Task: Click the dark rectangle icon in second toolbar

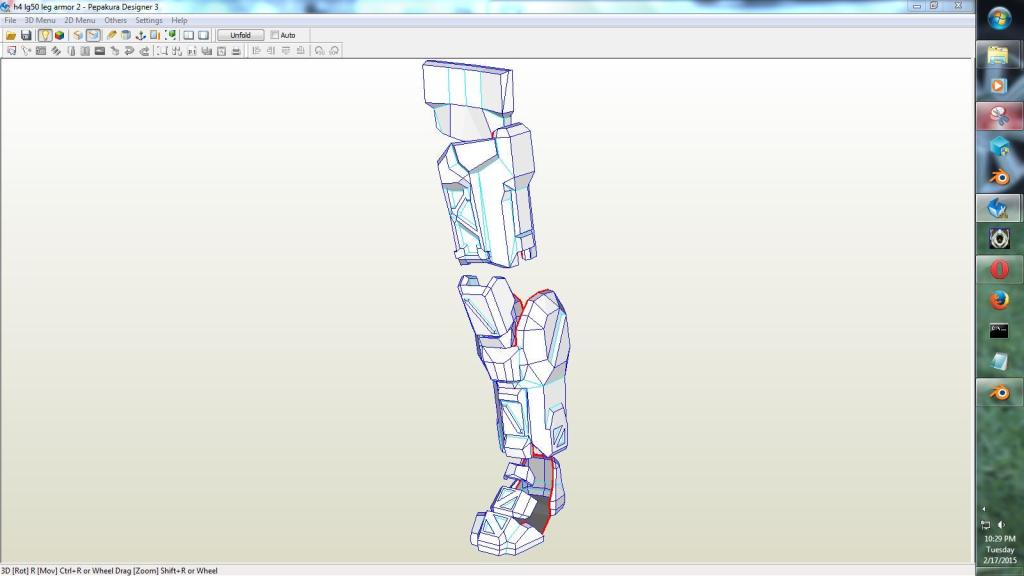Action: [100, 51]
